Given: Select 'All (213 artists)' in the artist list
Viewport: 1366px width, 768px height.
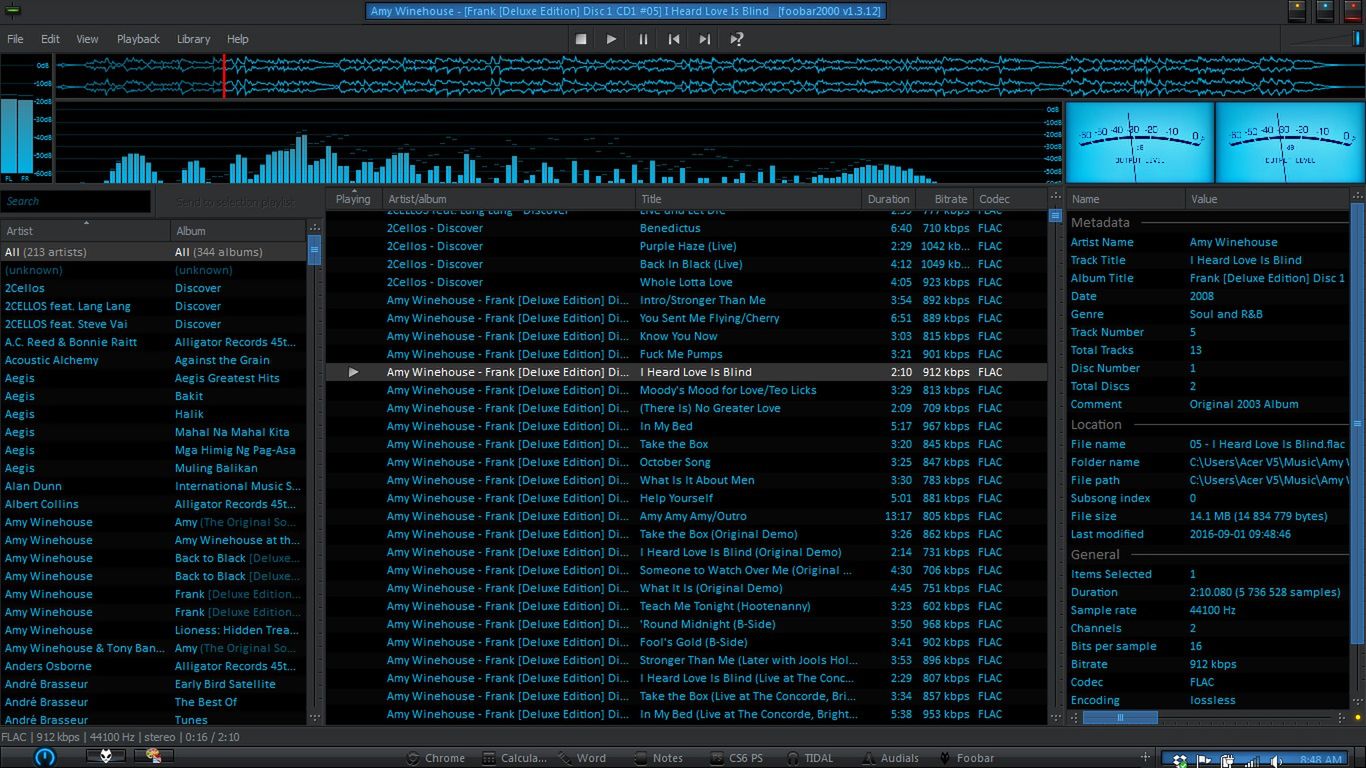Looking at the screenshot, I should pos(46,252).
